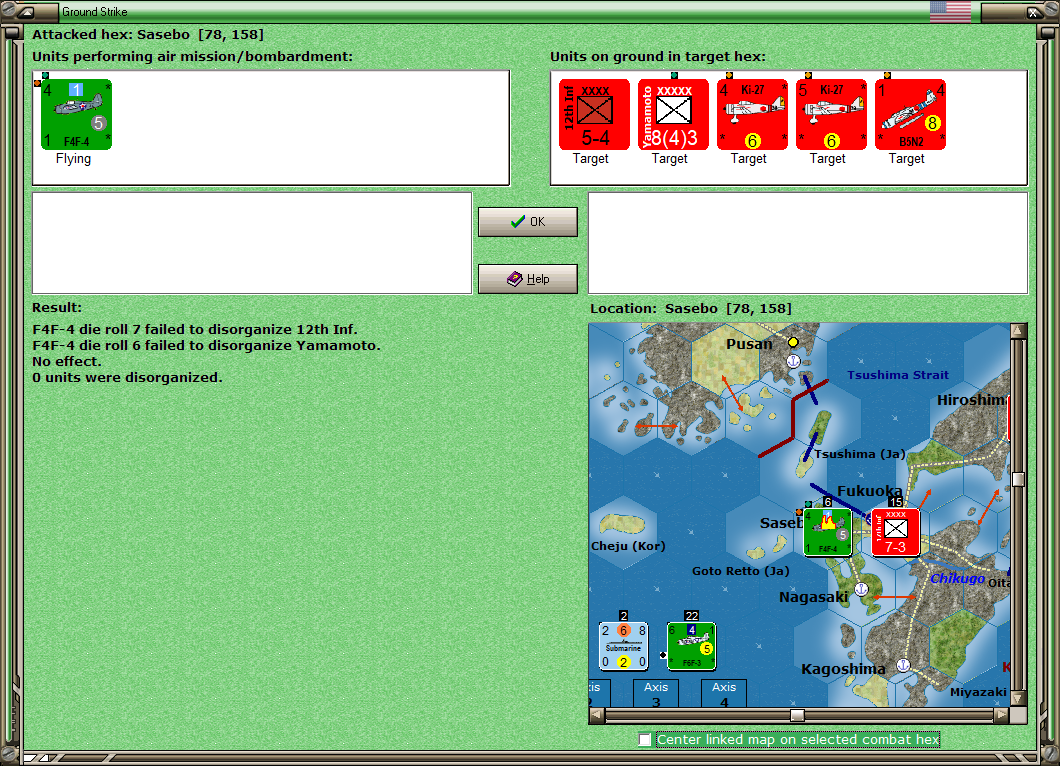
Task: Click the Chikugo river label
Action: [x=957, y=579]
